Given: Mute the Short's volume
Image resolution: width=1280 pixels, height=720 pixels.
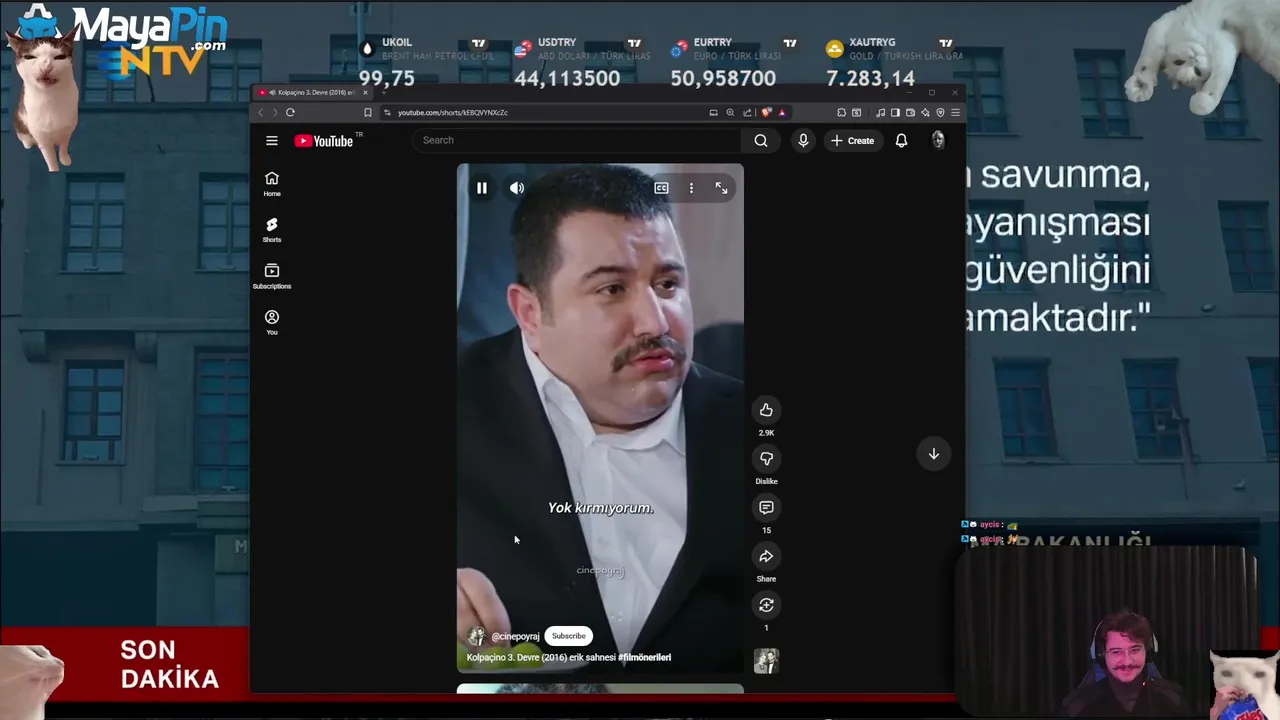Looking at the screenshot, I should click(517, 188).
